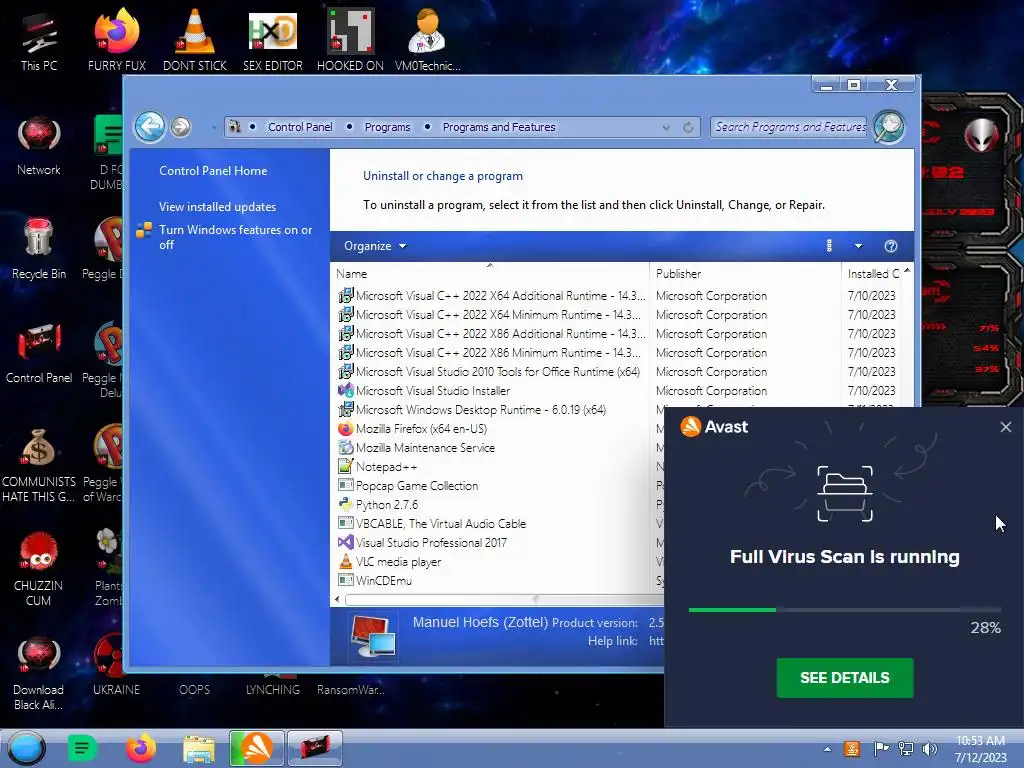Viewport: 1024px width, 768px height.
Task: Expand the view options dropdown arrow
Action: click(859, 246)
